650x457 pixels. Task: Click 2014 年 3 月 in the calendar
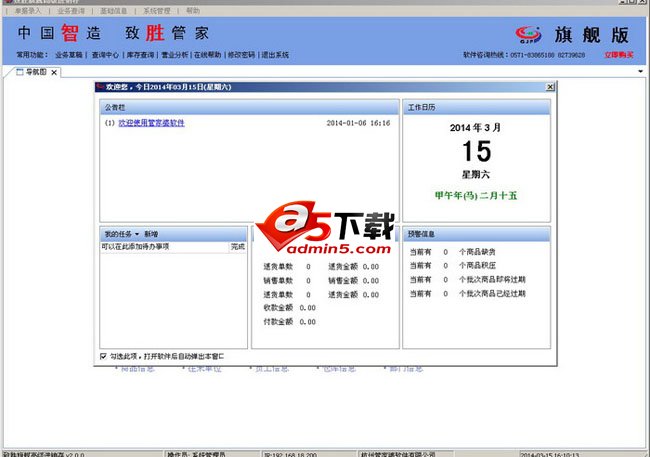pyautogui.click(x=475, y=128)
